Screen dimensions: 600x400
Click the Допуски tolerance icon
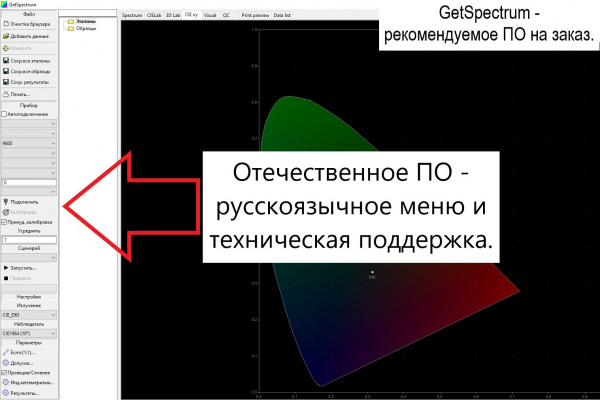(6, 362)
